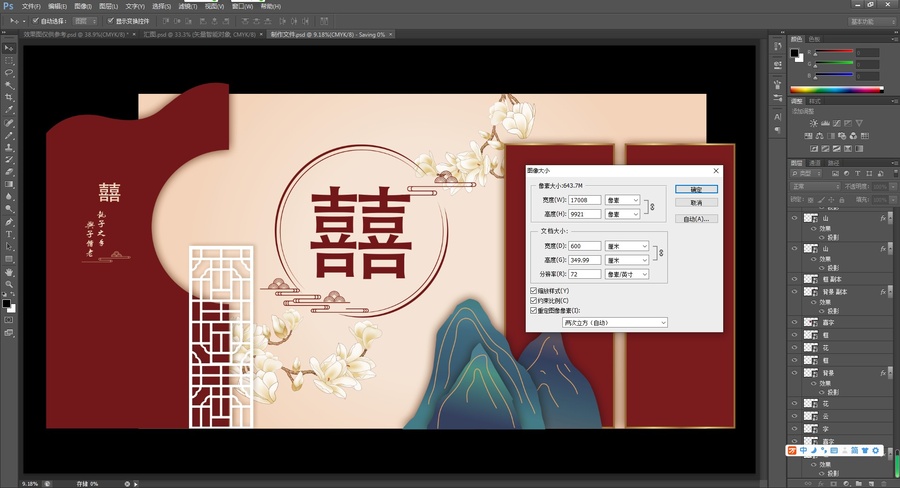Hide the 框 副本 layer using its eye icon
900x488 pixels.
coord(794,279)
